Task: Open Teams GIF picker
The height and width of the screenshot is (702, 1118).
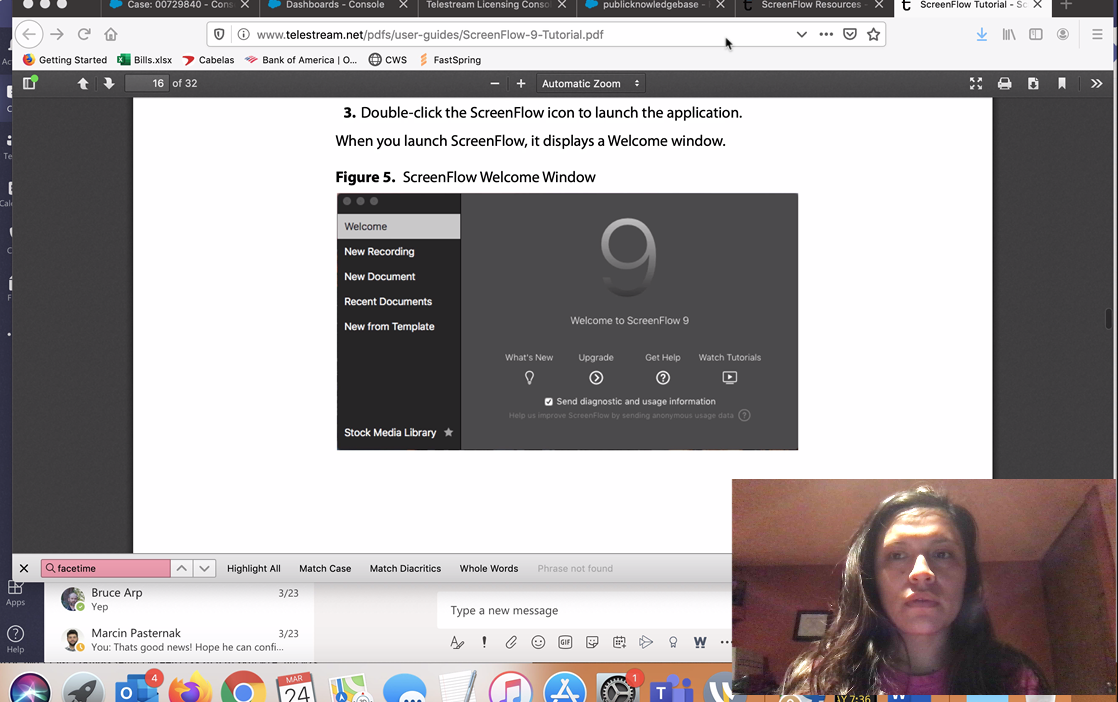Action: click(x=565, y=642)
